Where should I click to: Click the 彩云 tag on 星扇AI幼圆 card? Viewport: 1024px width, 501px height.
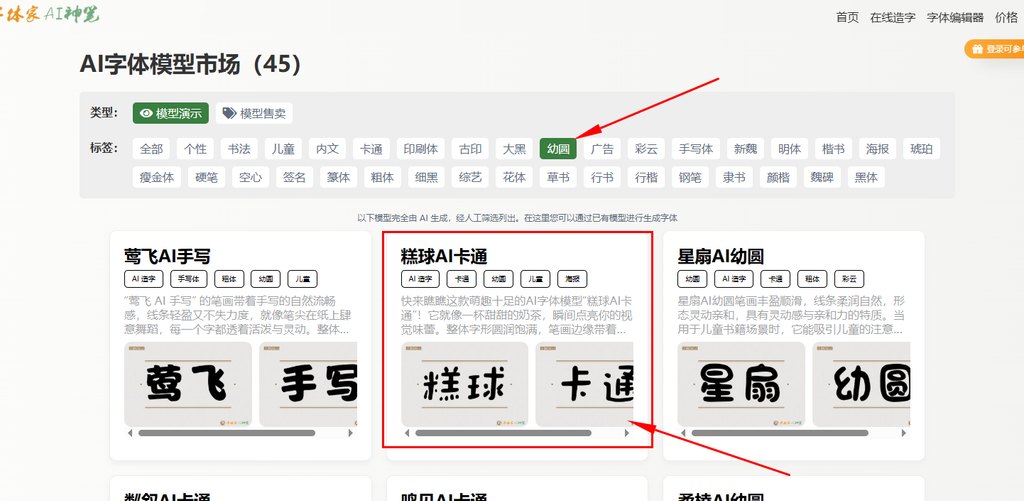850,279
